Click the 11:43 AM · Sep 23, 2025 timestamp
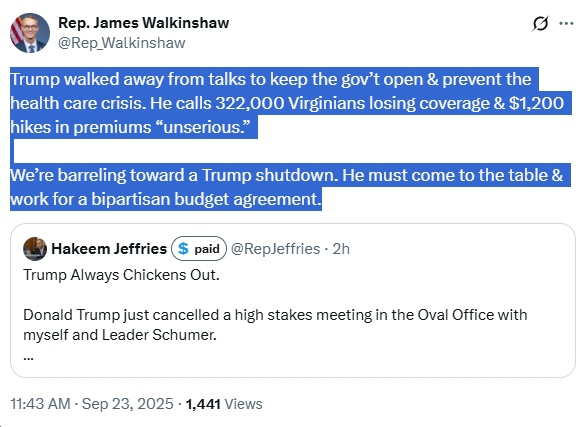 tap(91, 404)
